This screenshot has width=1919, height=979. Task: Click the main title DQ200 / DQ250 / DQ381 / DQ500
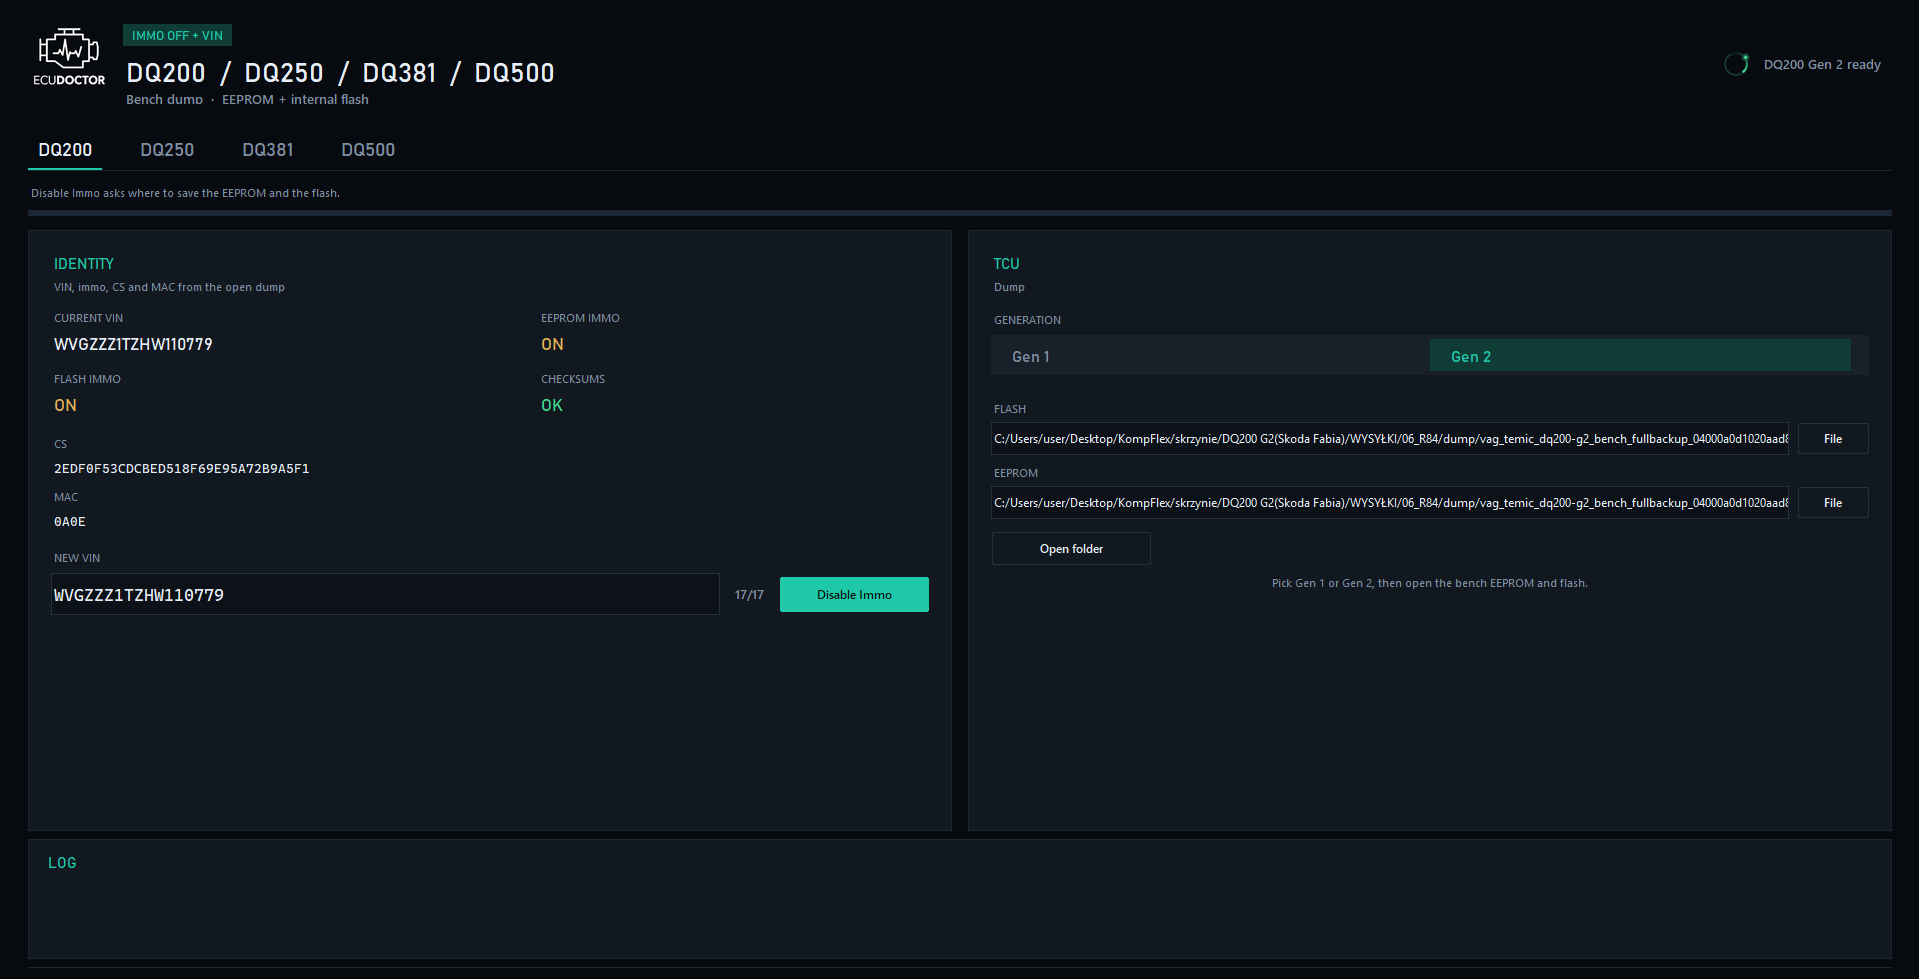(340, 73)
